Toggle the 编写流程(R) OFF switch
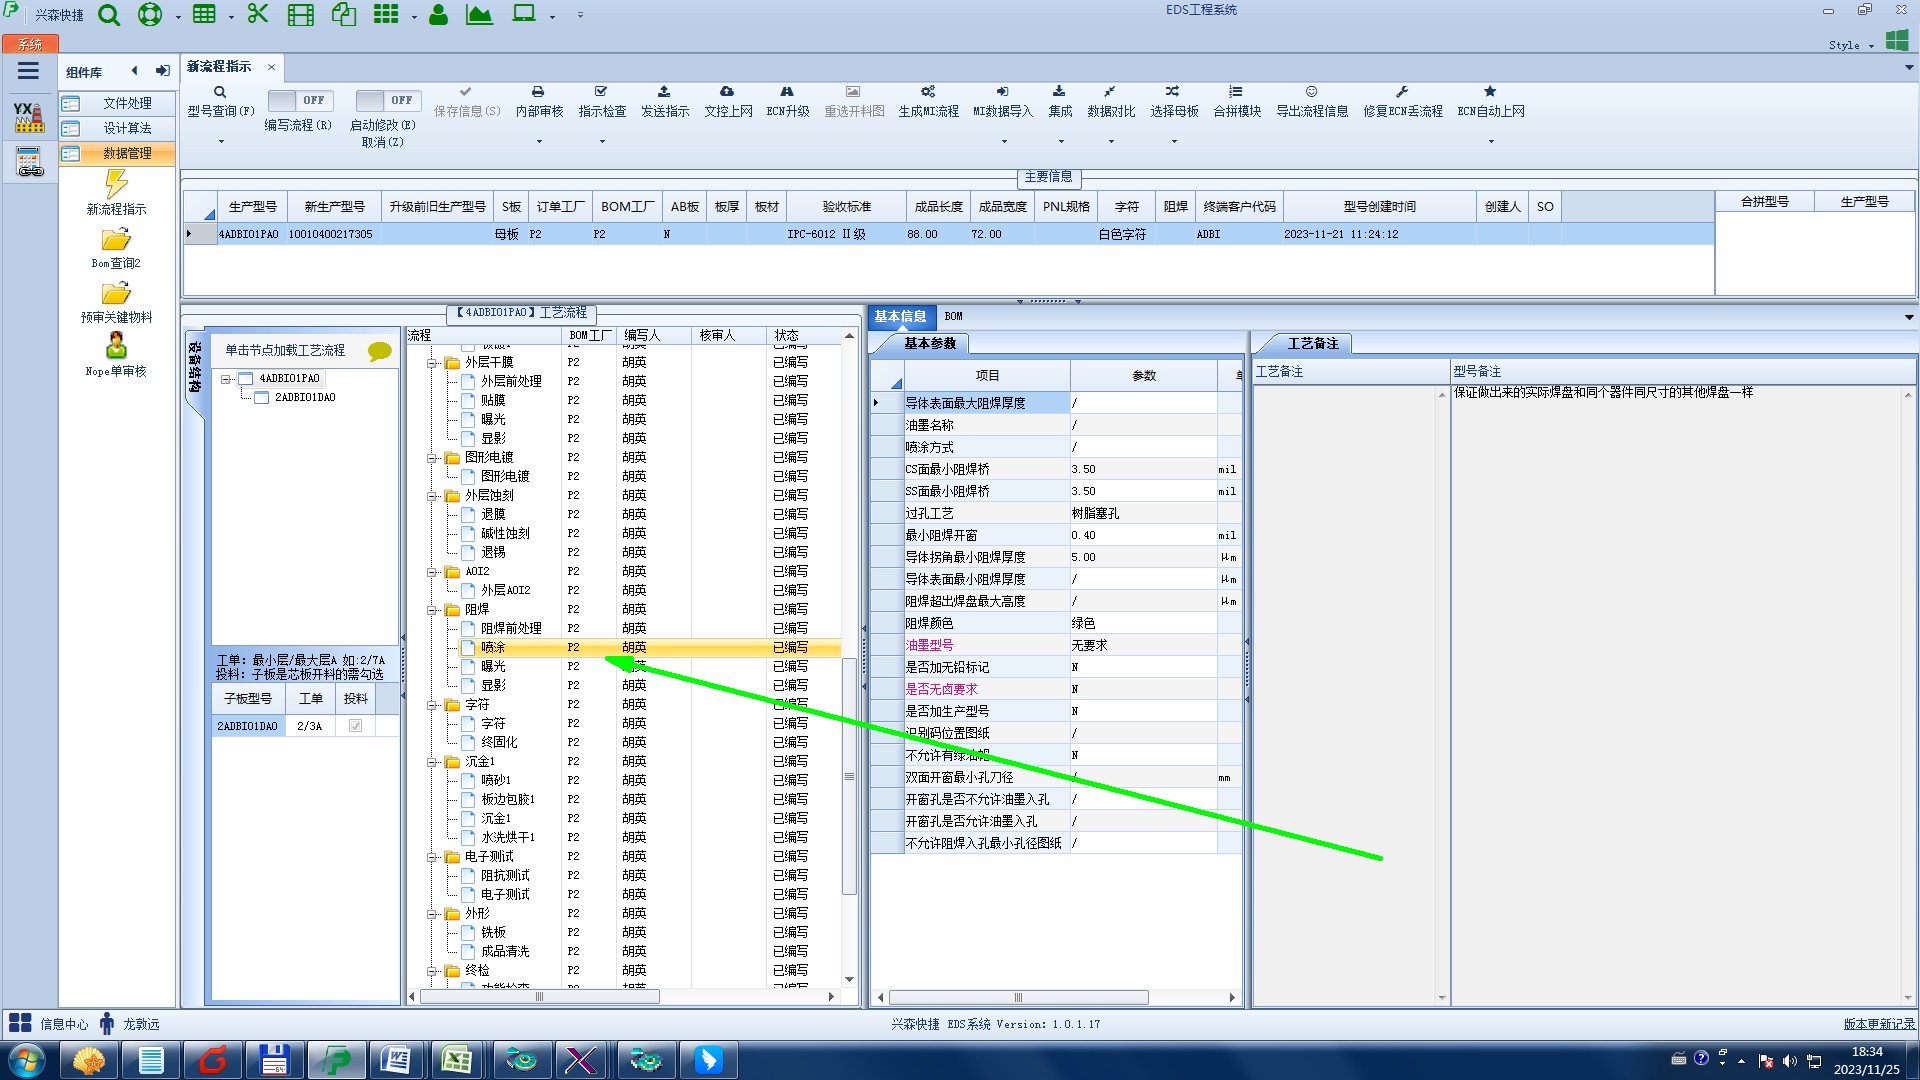Image resolution: width=1920 pixels, height=1080 pixels. tap(300, 100)
